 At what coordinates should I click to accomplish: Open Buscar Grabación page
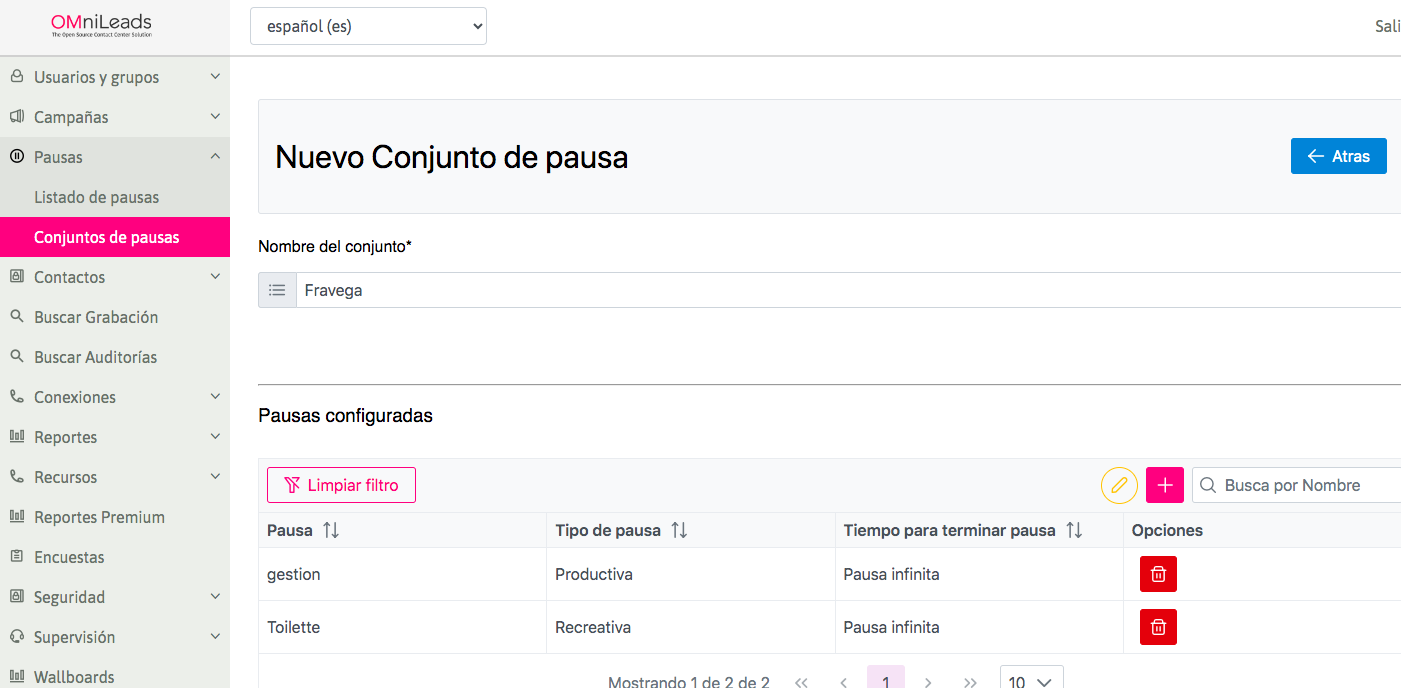point(96,317)
